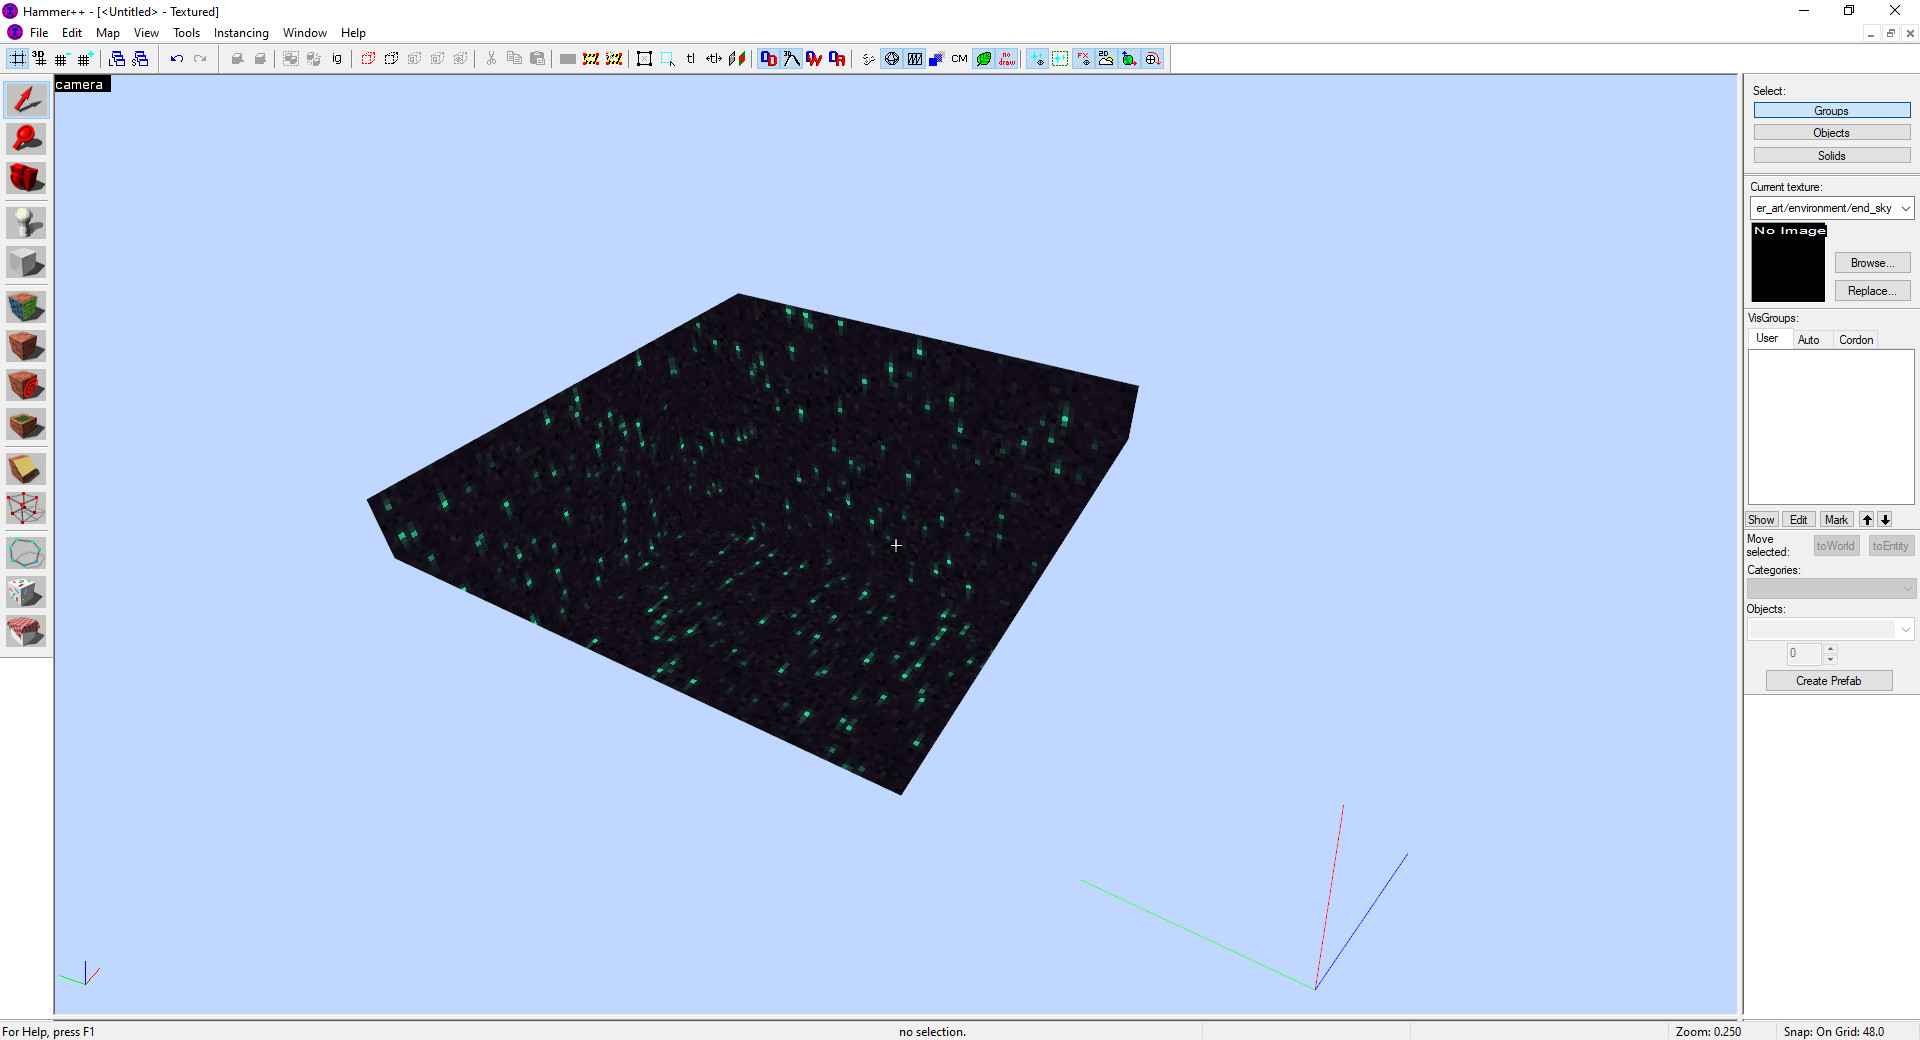Select the Block creation tool
The image size is (1920, 1040).
coord(26,262)
